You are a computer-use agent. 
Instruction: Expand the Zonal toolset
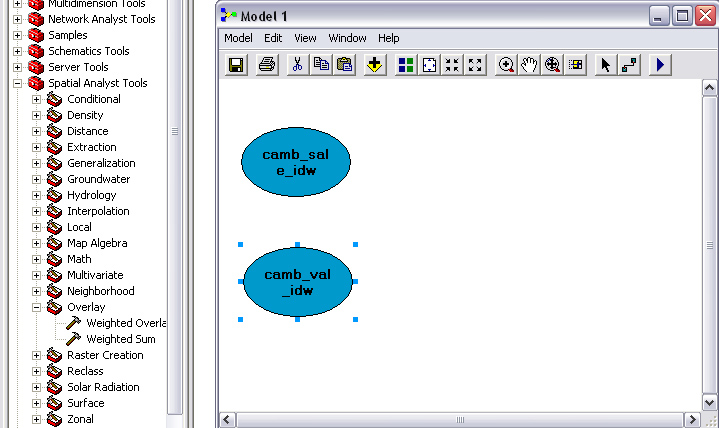point(36,419)
